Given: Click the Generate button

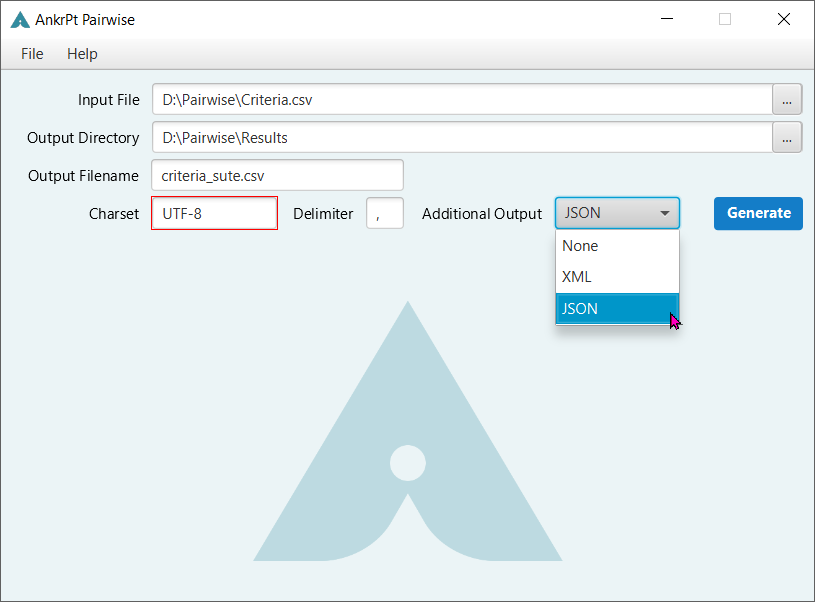Looking at the screenshot, I should click(758, 213).
